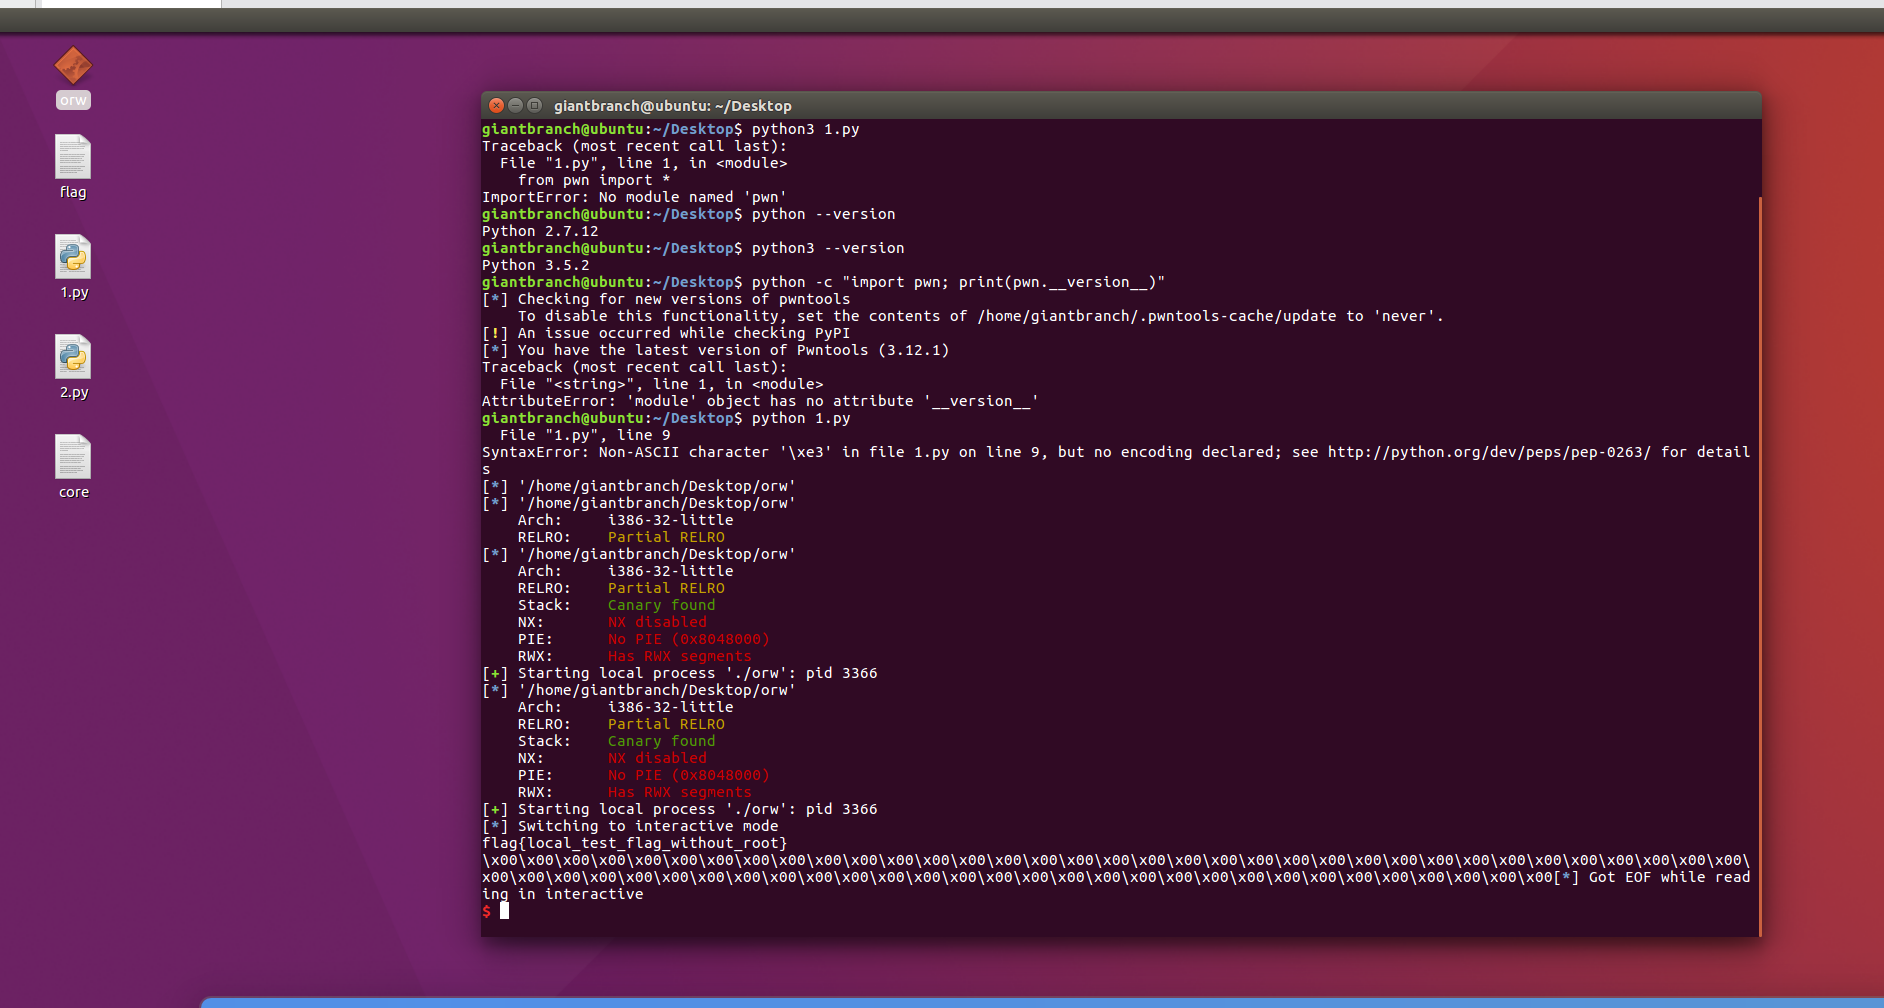This screenshot has width=1884, height=1008.
Task: Click the terminal's orange vertical scrollbar
Action: click(x=1758, y=560)
